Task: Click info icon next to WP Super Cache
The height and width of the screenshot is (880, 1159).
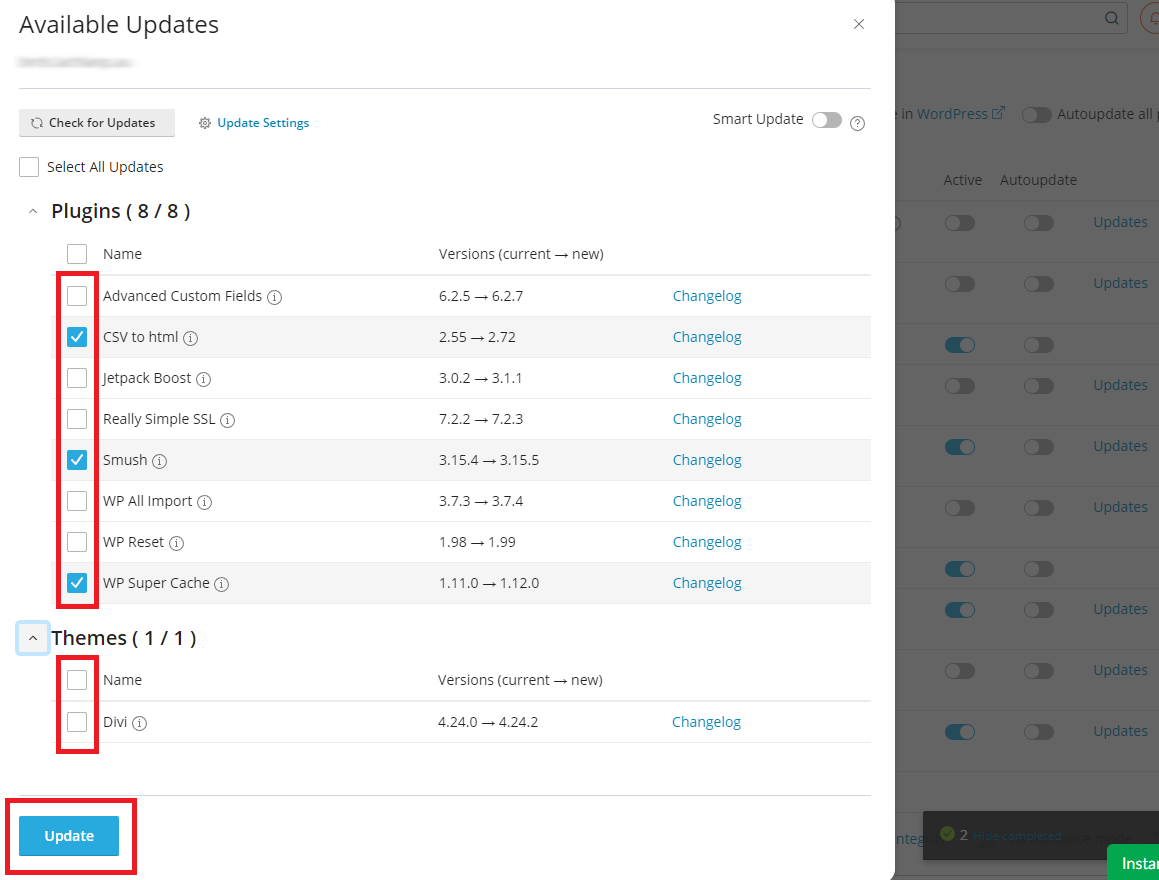Action: pyautogui.click(x=222, y=584)
